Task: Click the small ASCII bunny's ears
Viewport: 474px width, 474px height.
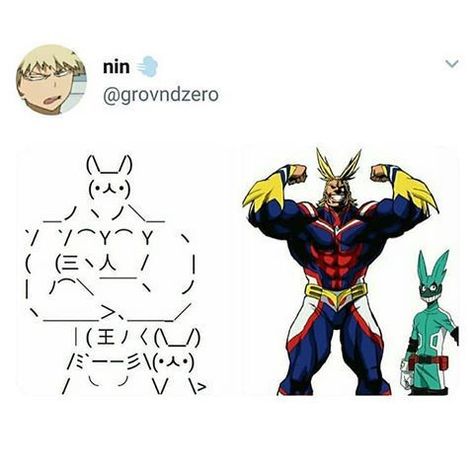Action: [x=178, y=338]
